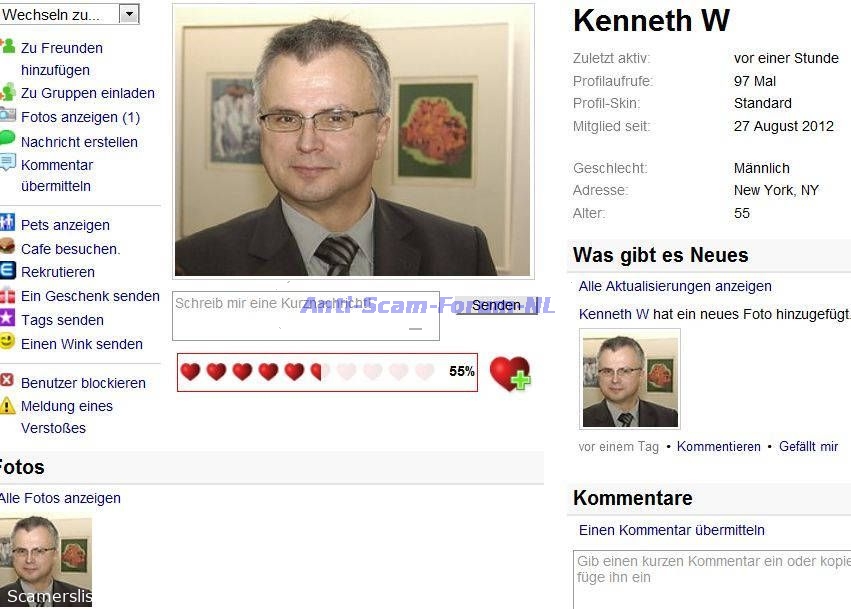Click the purple star Tags icon
Screen dimensions: 851x609
coord(7,318)
